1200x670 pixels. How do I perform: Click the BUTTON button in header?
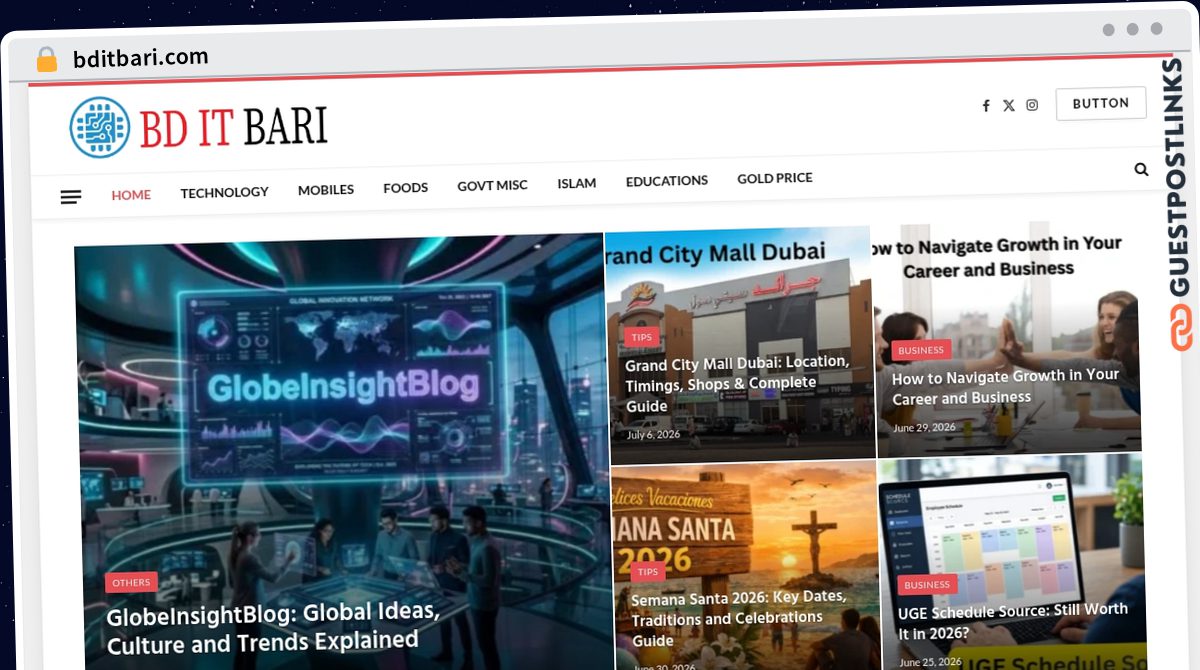point(1101,103)
